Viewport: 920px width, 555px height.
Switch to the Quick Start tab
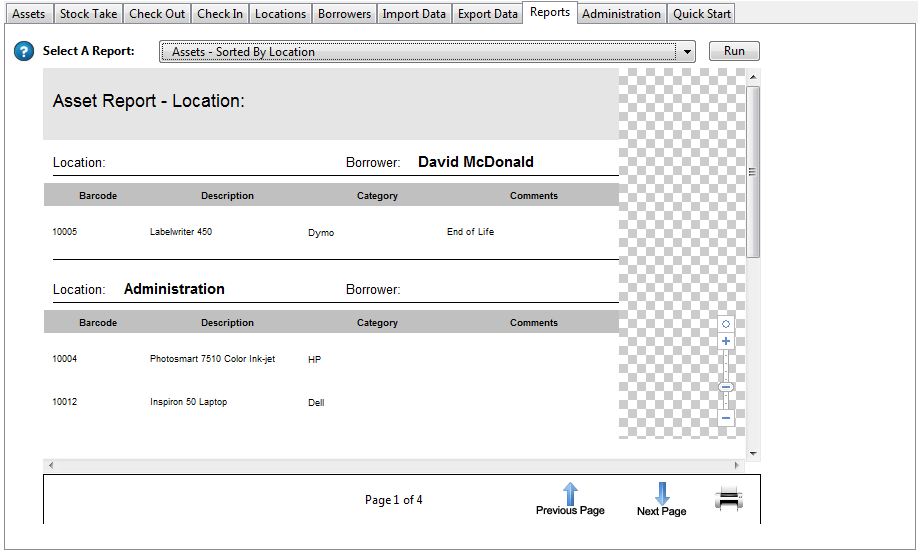(701, 14)
